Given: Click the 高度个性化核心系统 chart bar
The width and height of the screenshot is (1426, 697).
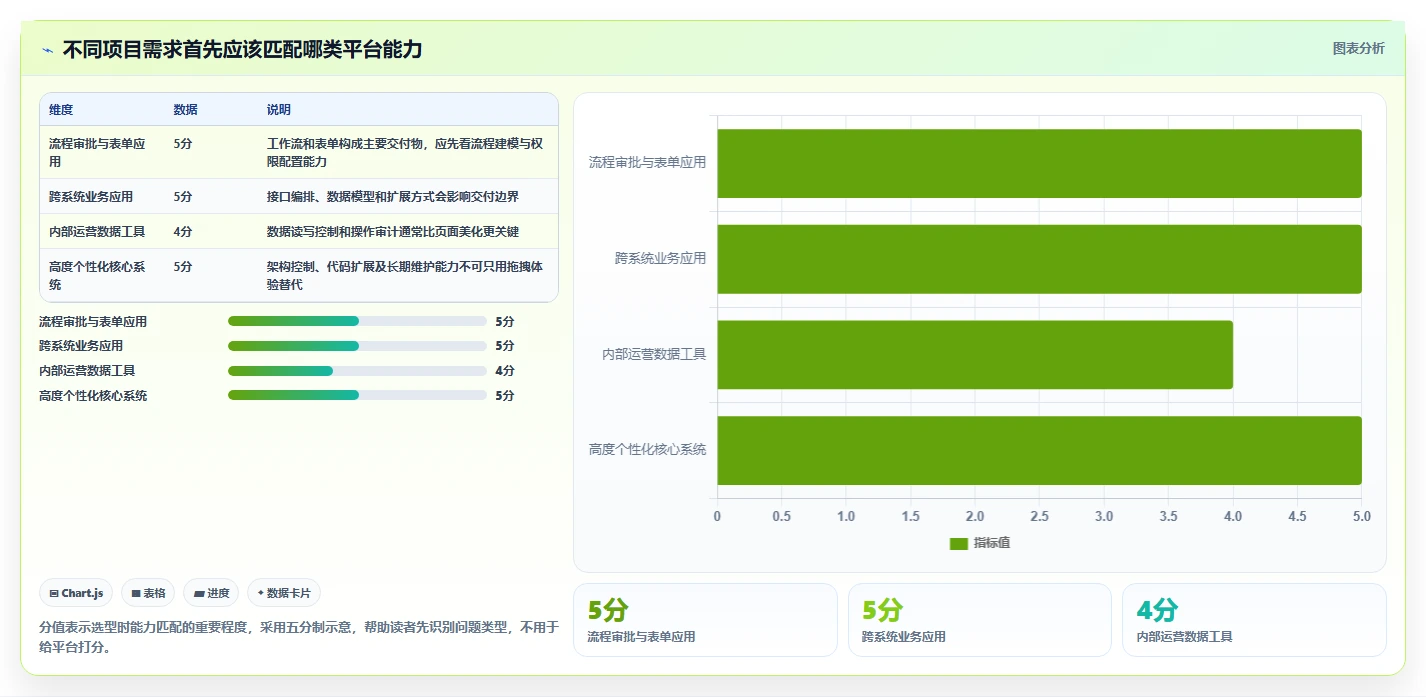Looking at the screenshot, I should (1039, 450).
